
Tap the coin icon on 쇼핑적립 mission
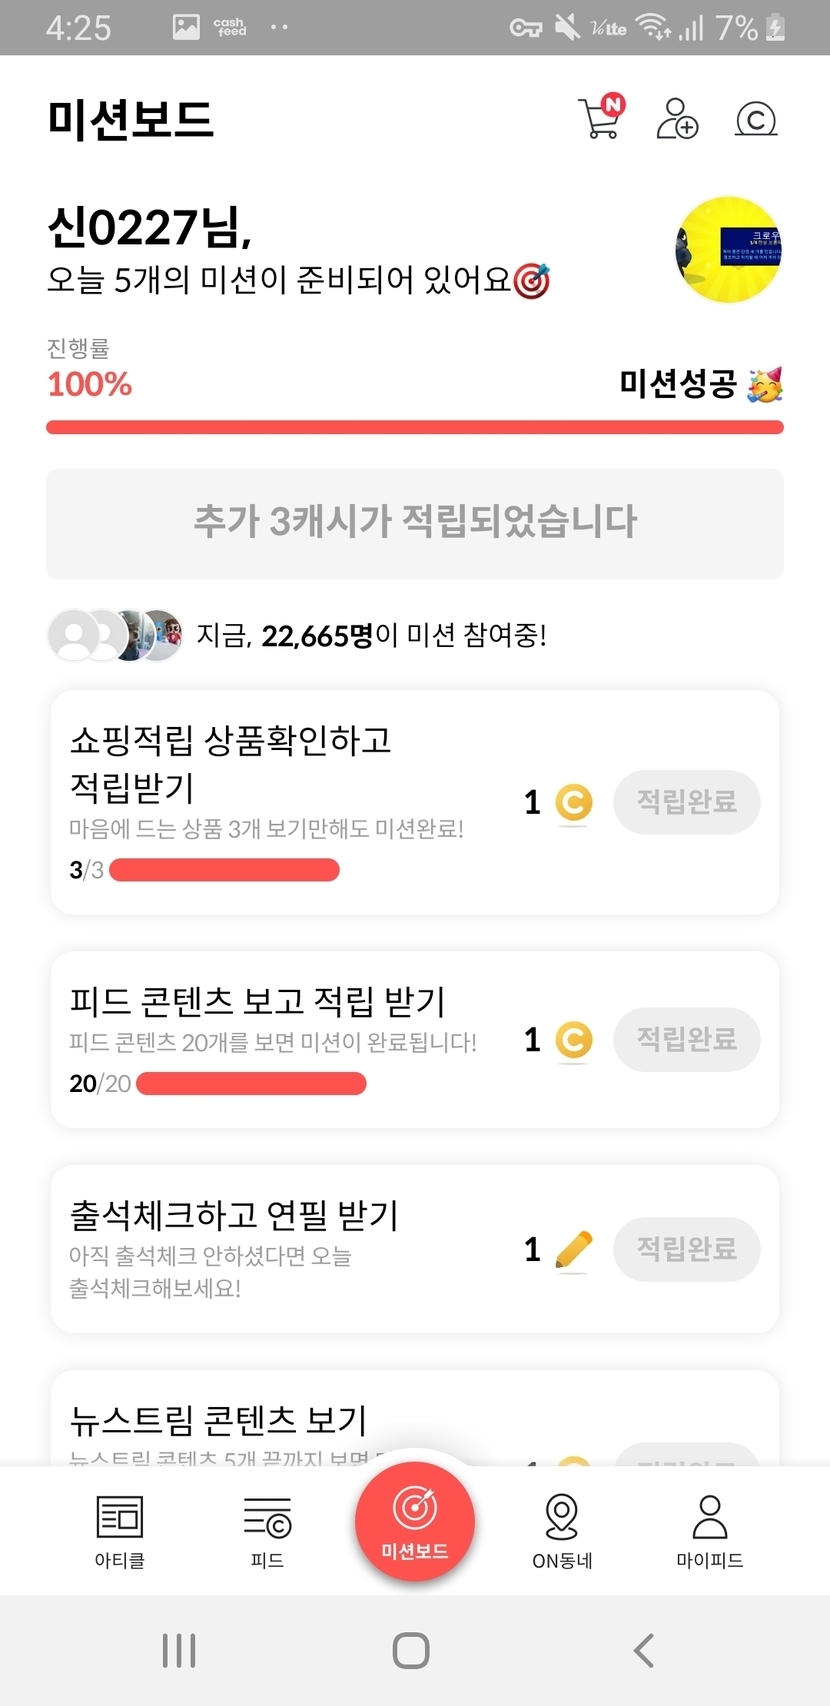(x=573, y=802)
